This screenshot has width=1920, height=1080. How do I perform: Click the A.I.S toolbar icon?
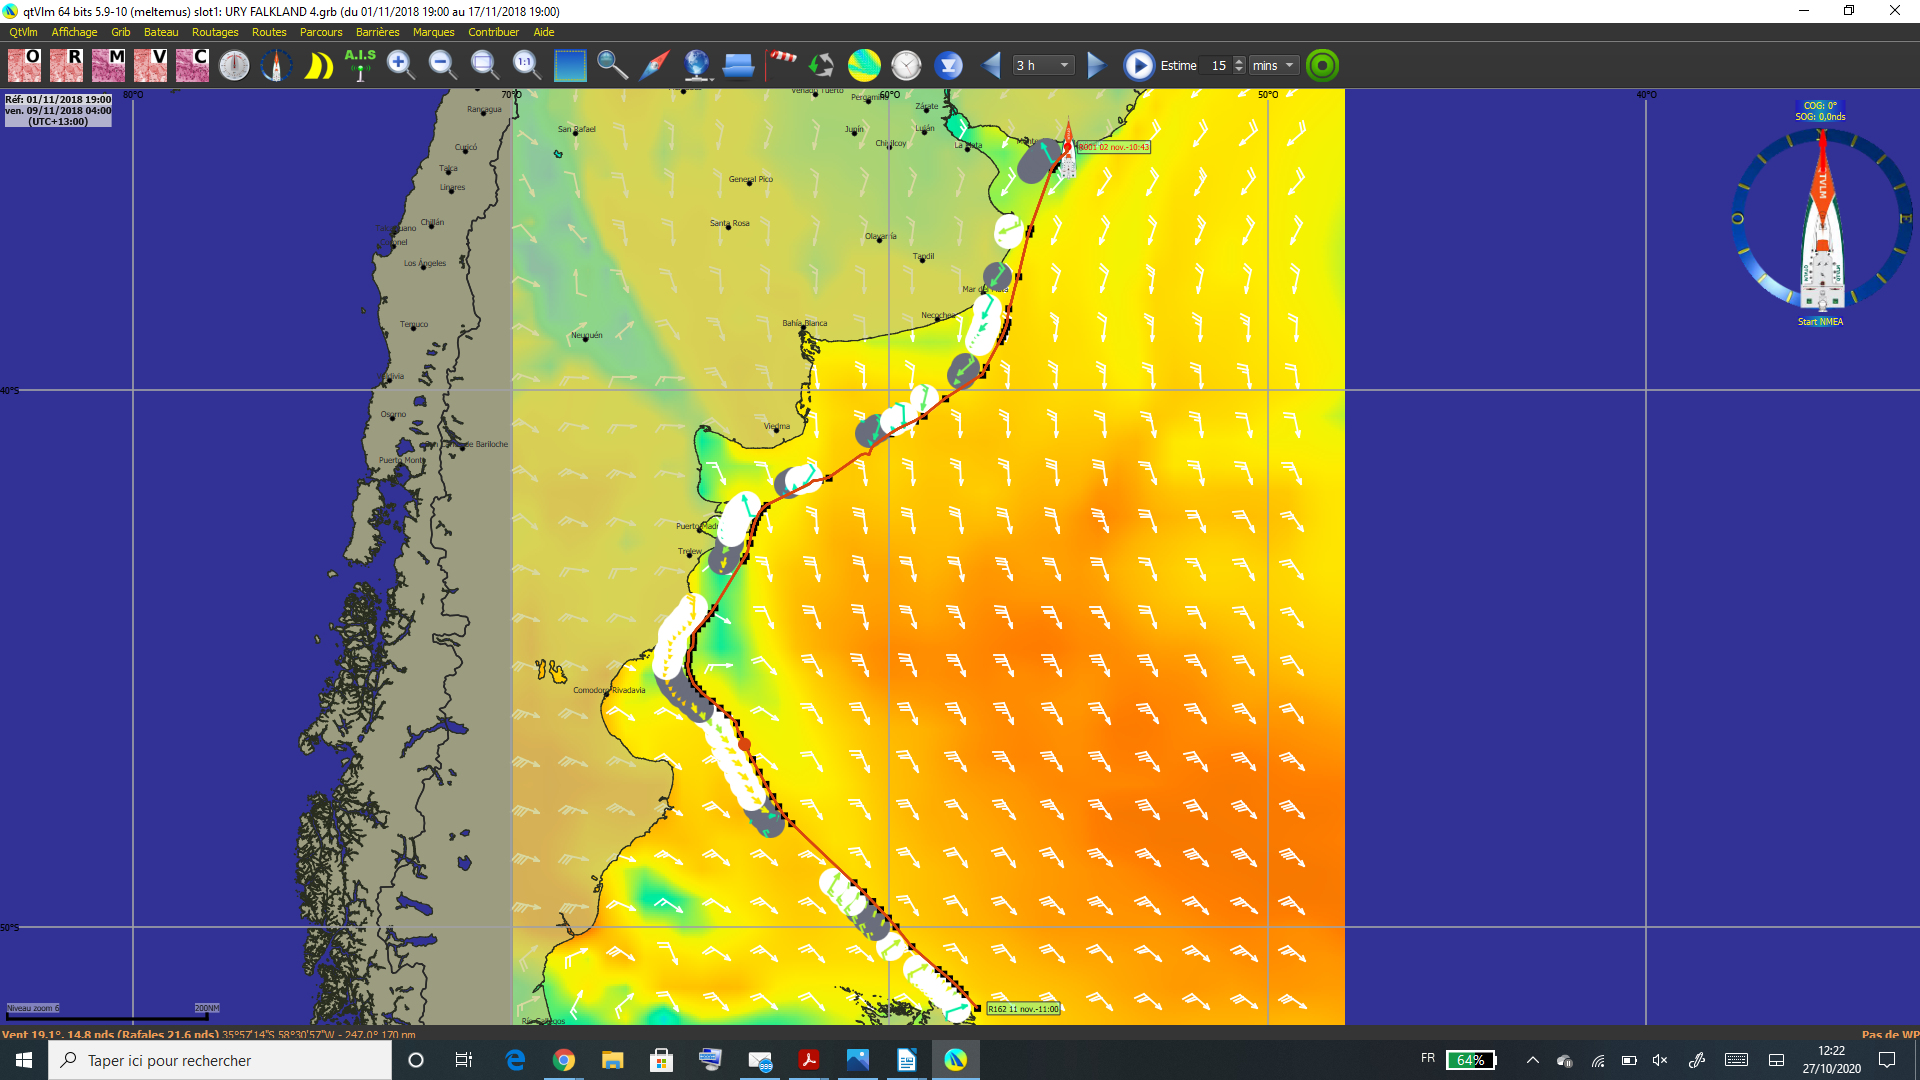[x=360, y=65]
